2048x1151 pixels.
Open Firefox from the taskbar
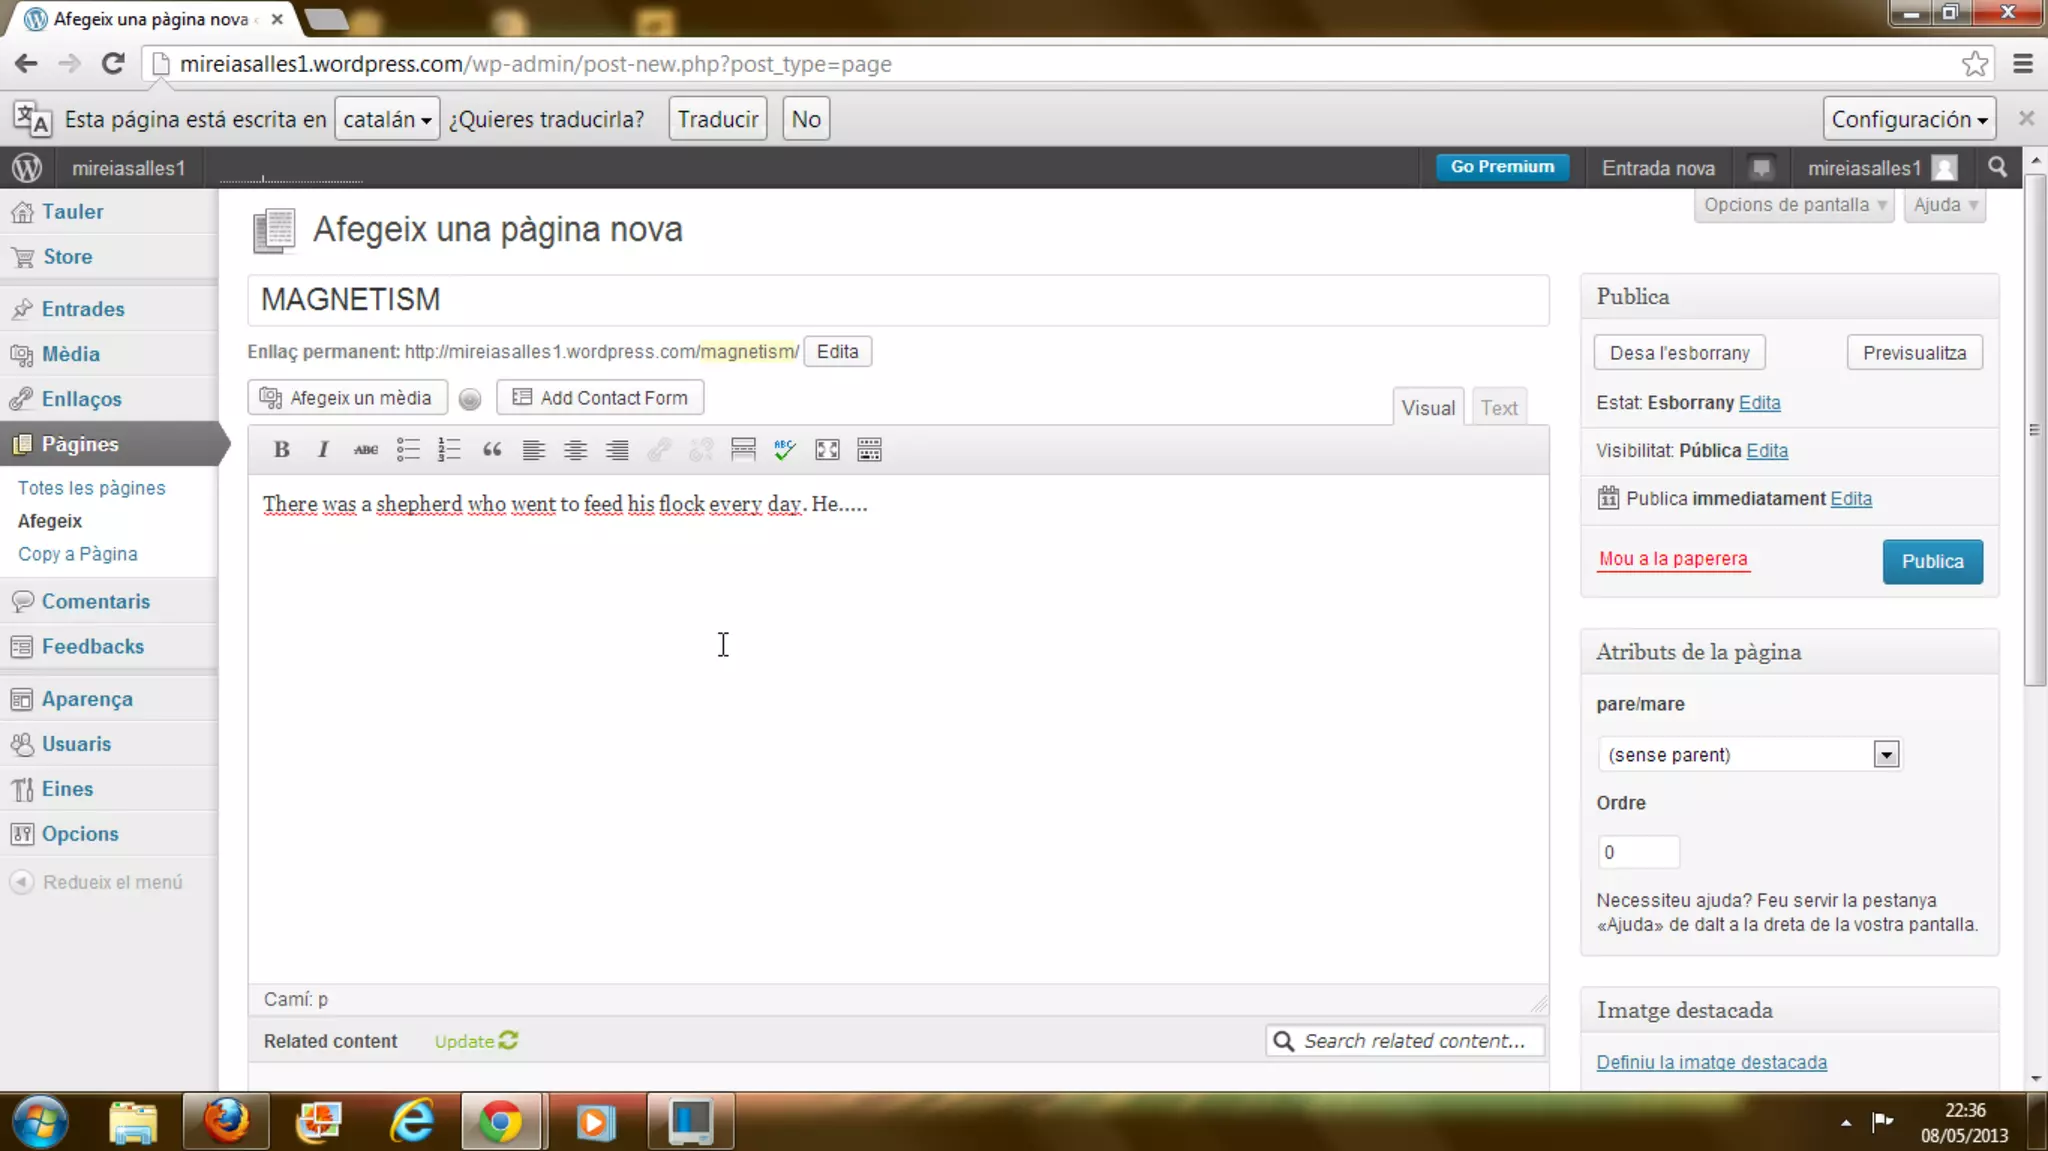click(x=226, y=1121)
